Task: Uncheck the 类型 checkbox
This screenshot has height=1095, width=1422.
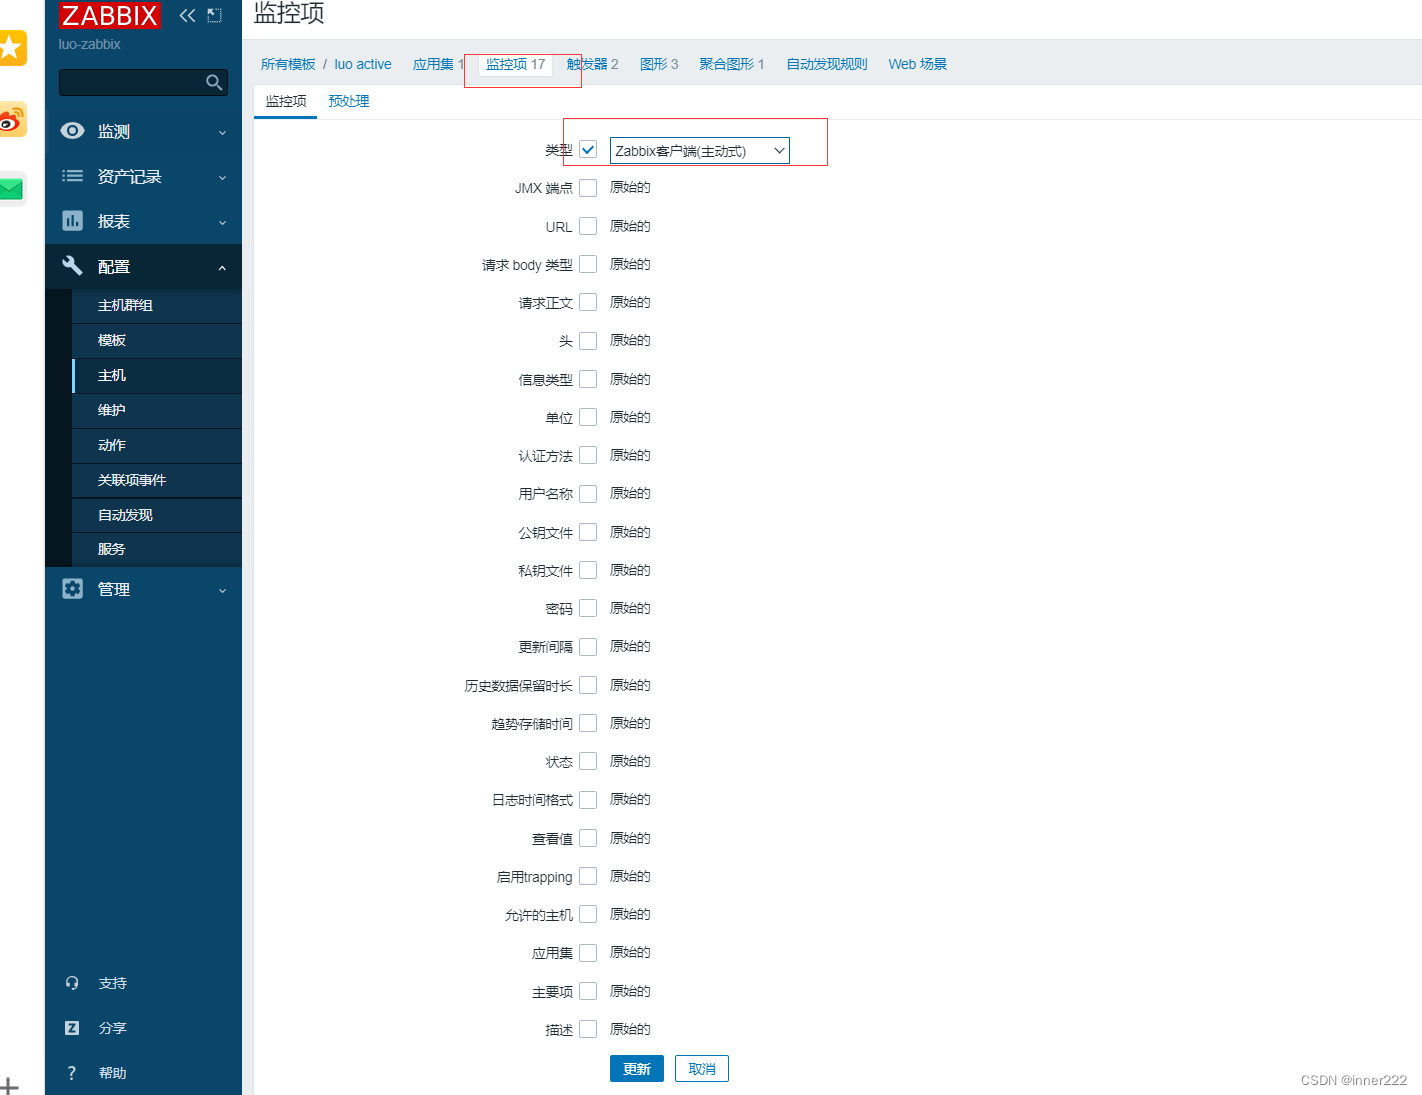Action: [x=588, y=150]
